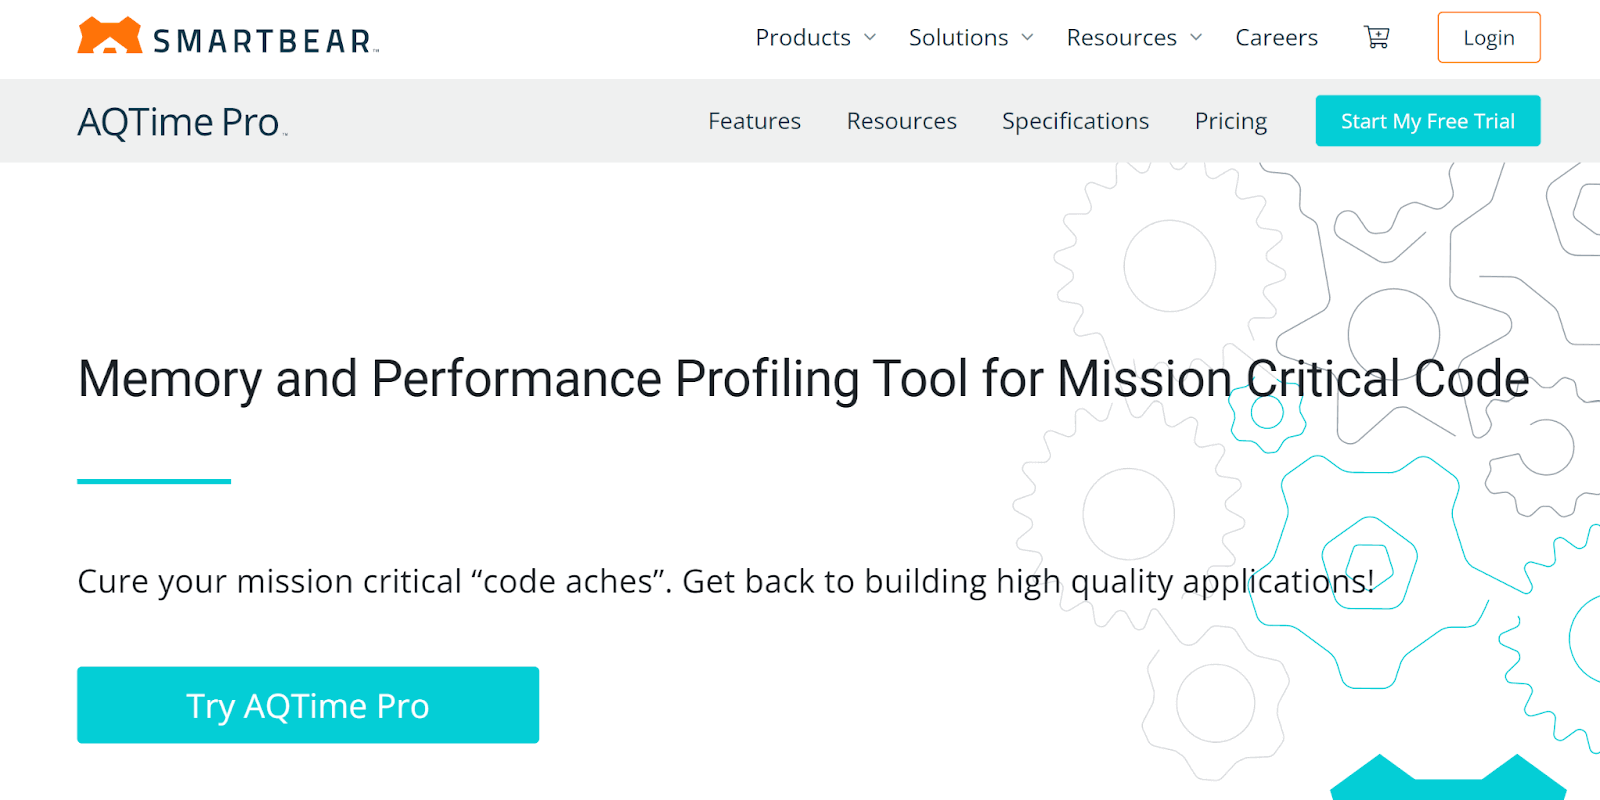Viewport: 1600px width, 800px height.
Task: Click the Memory and Performance Profiling headline
Action: (803, 379)
